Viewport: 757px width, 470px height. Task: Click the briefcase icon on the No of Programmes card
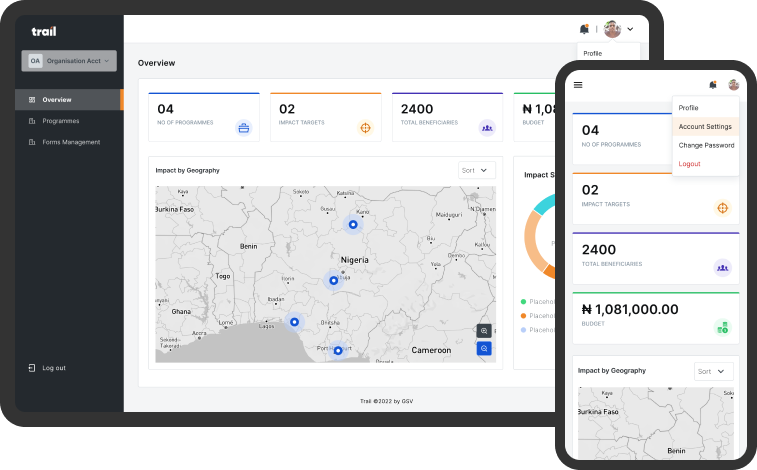243,127
